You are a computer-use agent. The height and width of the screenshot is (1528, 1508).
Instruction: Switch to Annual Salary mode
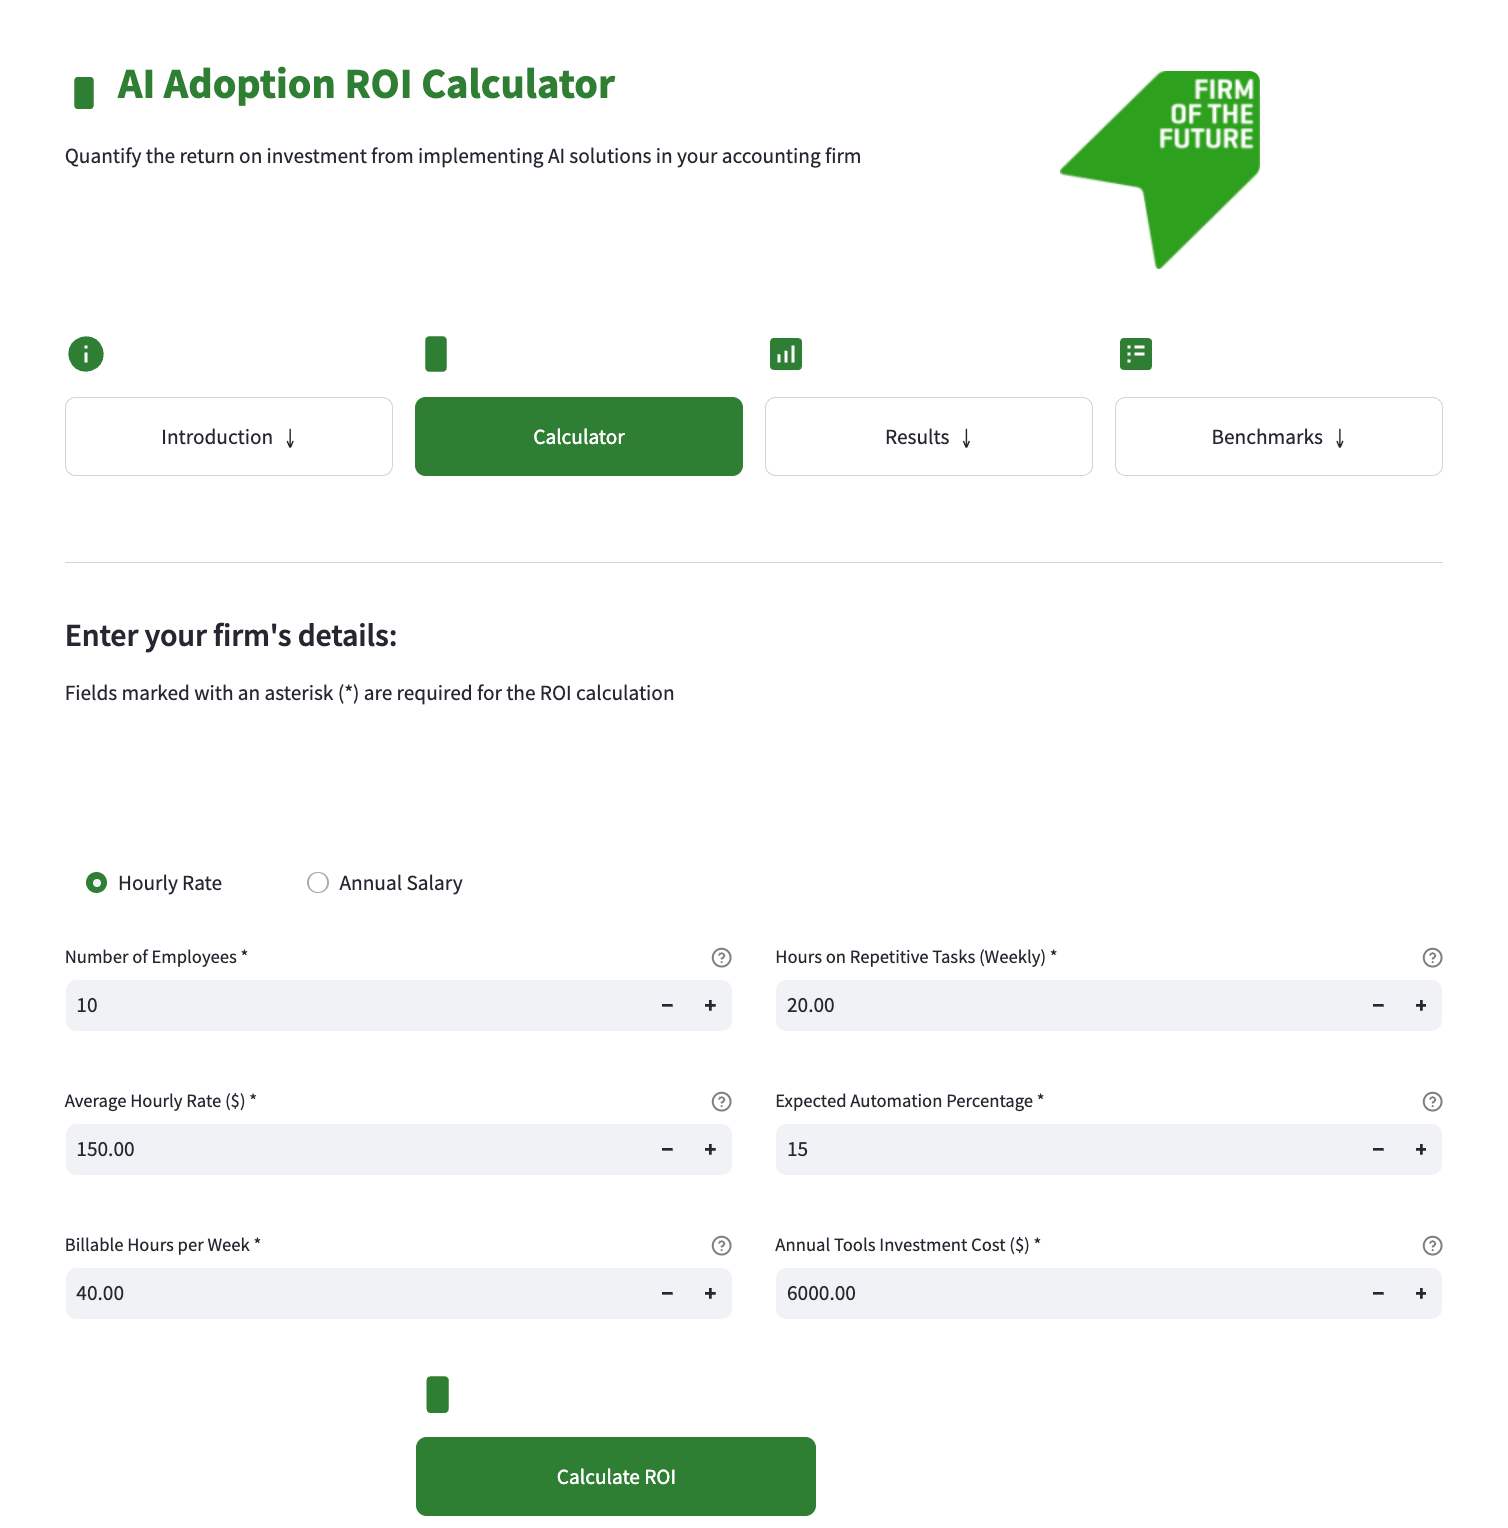318,882
